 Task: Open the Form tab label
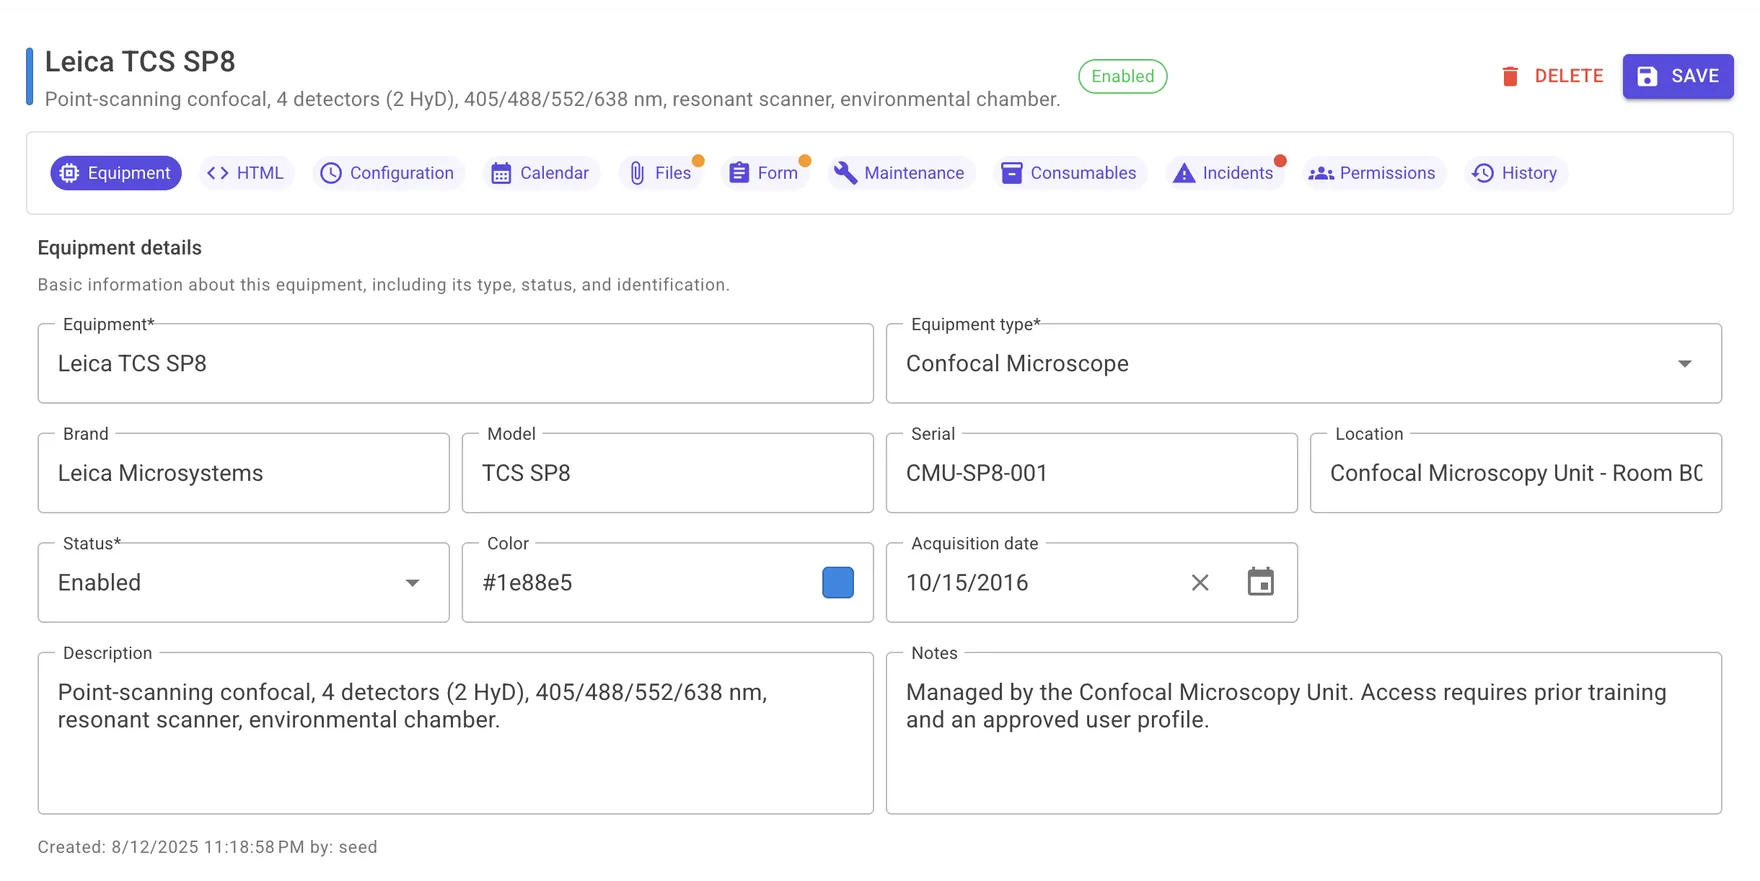778,173
